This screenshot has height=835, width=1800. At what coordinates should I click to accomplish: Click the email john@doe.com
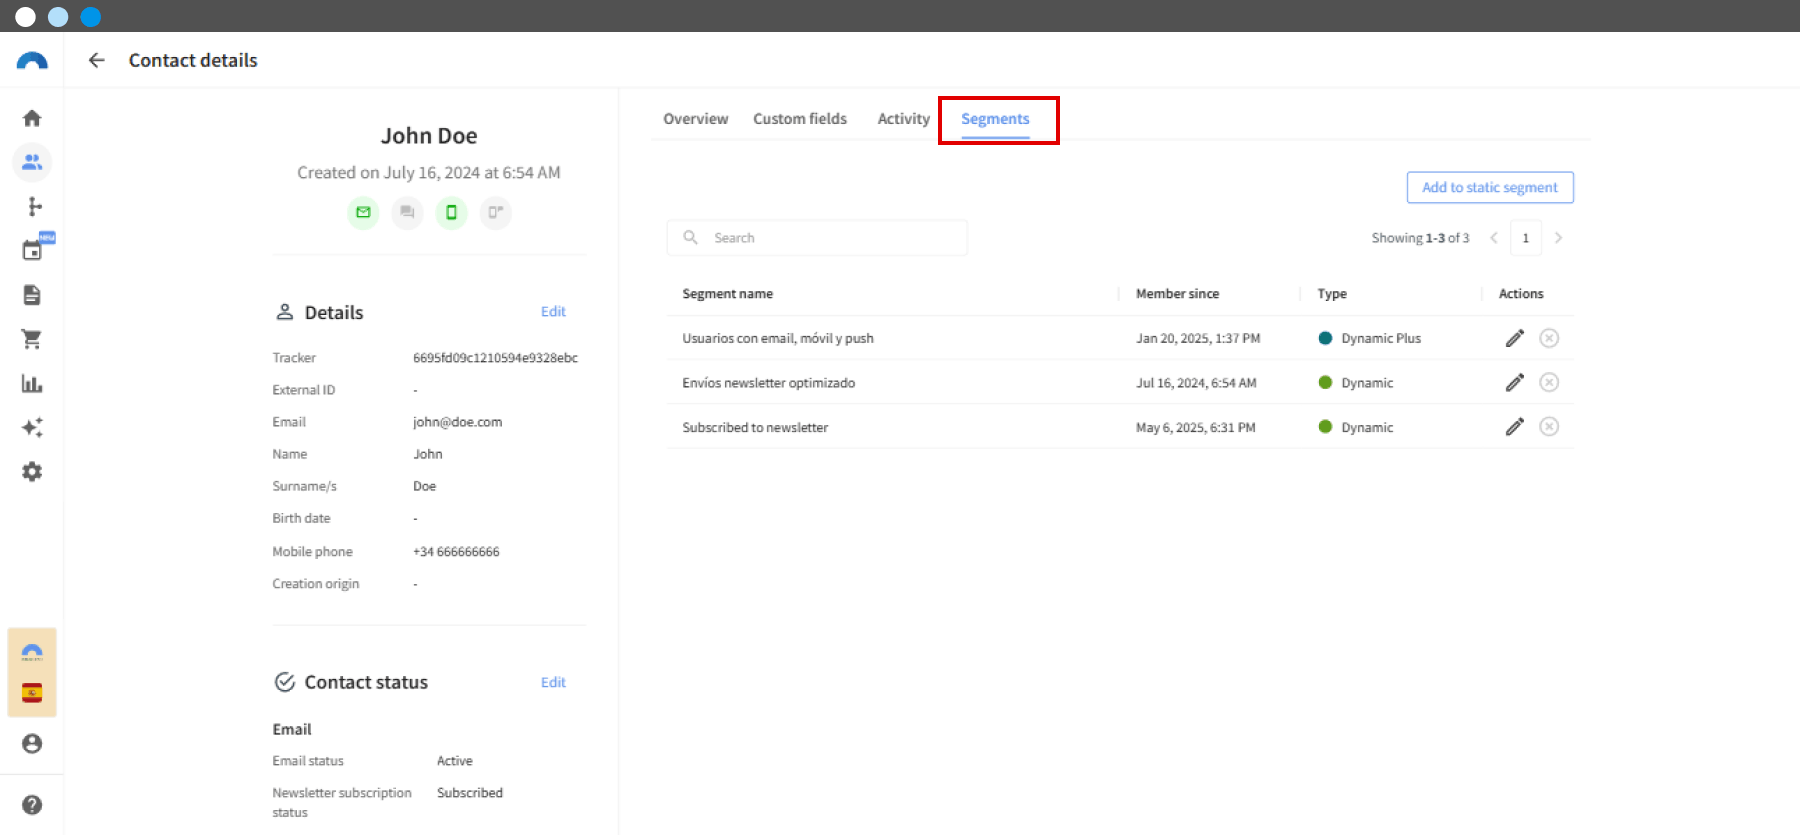pos(457,422)
